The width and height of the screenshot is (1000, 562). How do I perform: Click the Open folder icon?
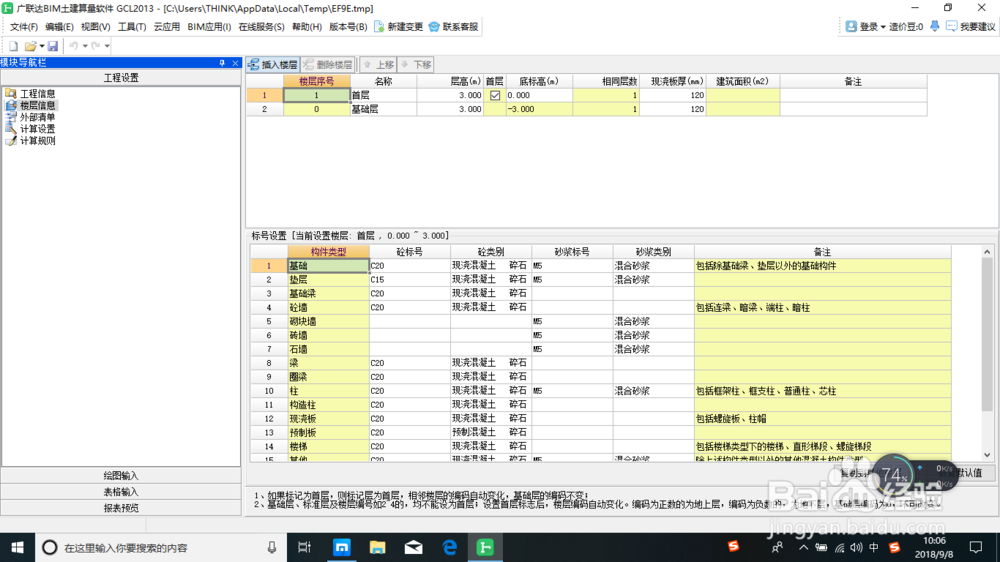pyautogui.click(x=30, y=46)
